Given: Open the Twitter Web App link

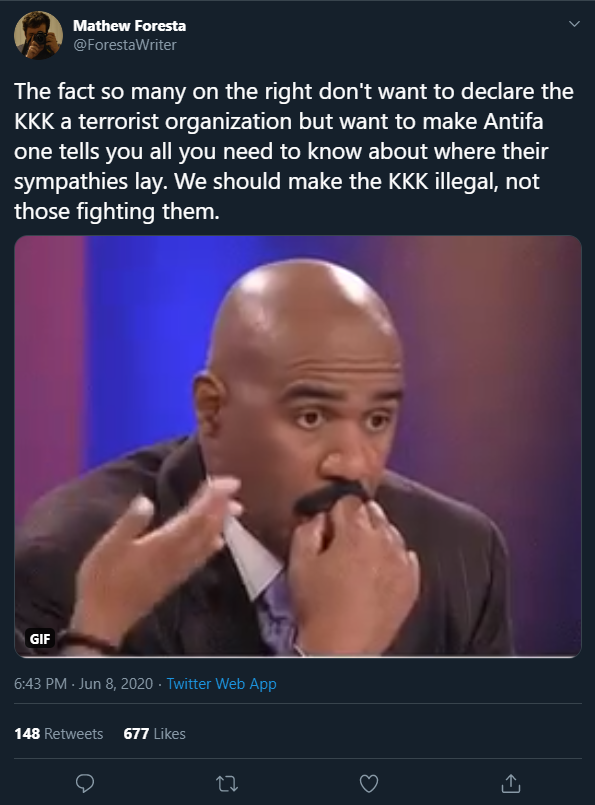Looking at the screenshot, I should pyautogui.click(x=221, y=684).
